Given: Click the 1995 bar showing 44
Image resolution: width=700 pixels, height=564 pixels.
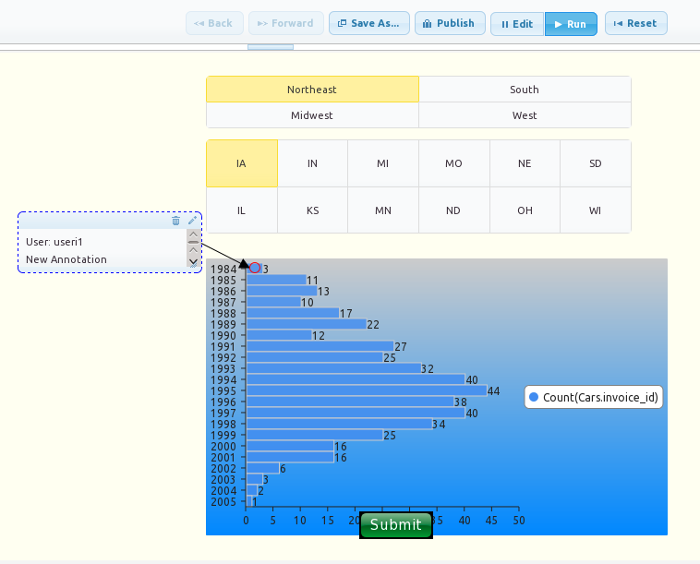Looking at the screenshot, I should coord(366,391).
